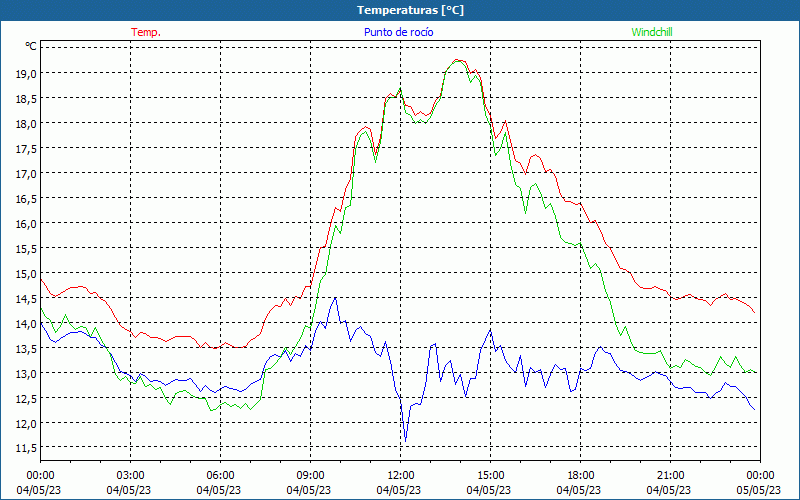Click the 17,0 y-axis value
This screenshot has width=800, height=500.
tap(27, 173)
